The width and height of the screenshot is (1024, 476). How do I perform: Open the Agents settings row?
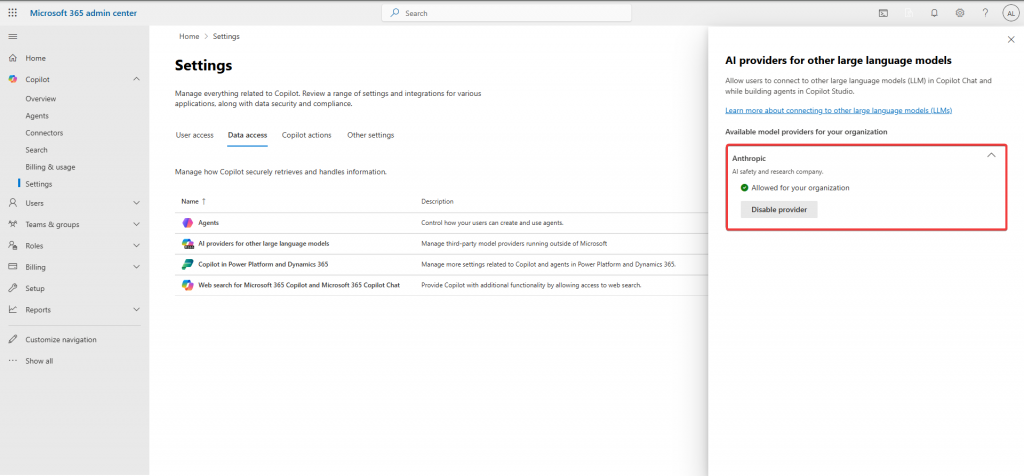441,223
